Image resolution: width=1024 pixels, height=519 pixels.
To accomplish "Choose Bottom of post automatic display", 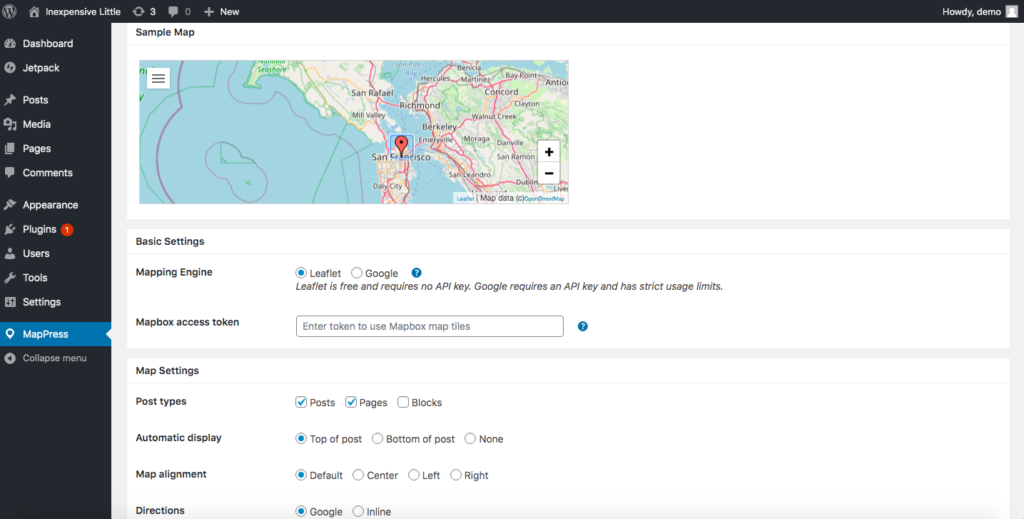I will pos(377,439).
